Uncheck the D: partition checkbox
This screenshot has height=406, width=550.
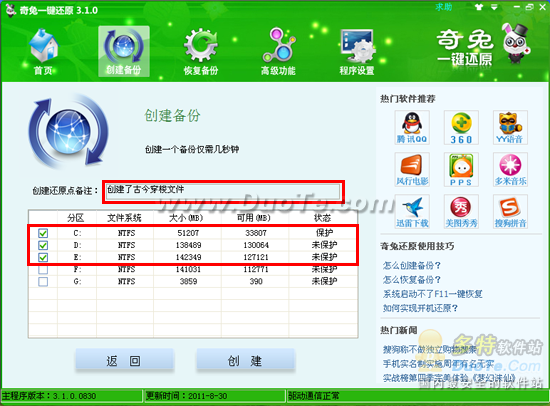tap(43, 245)
